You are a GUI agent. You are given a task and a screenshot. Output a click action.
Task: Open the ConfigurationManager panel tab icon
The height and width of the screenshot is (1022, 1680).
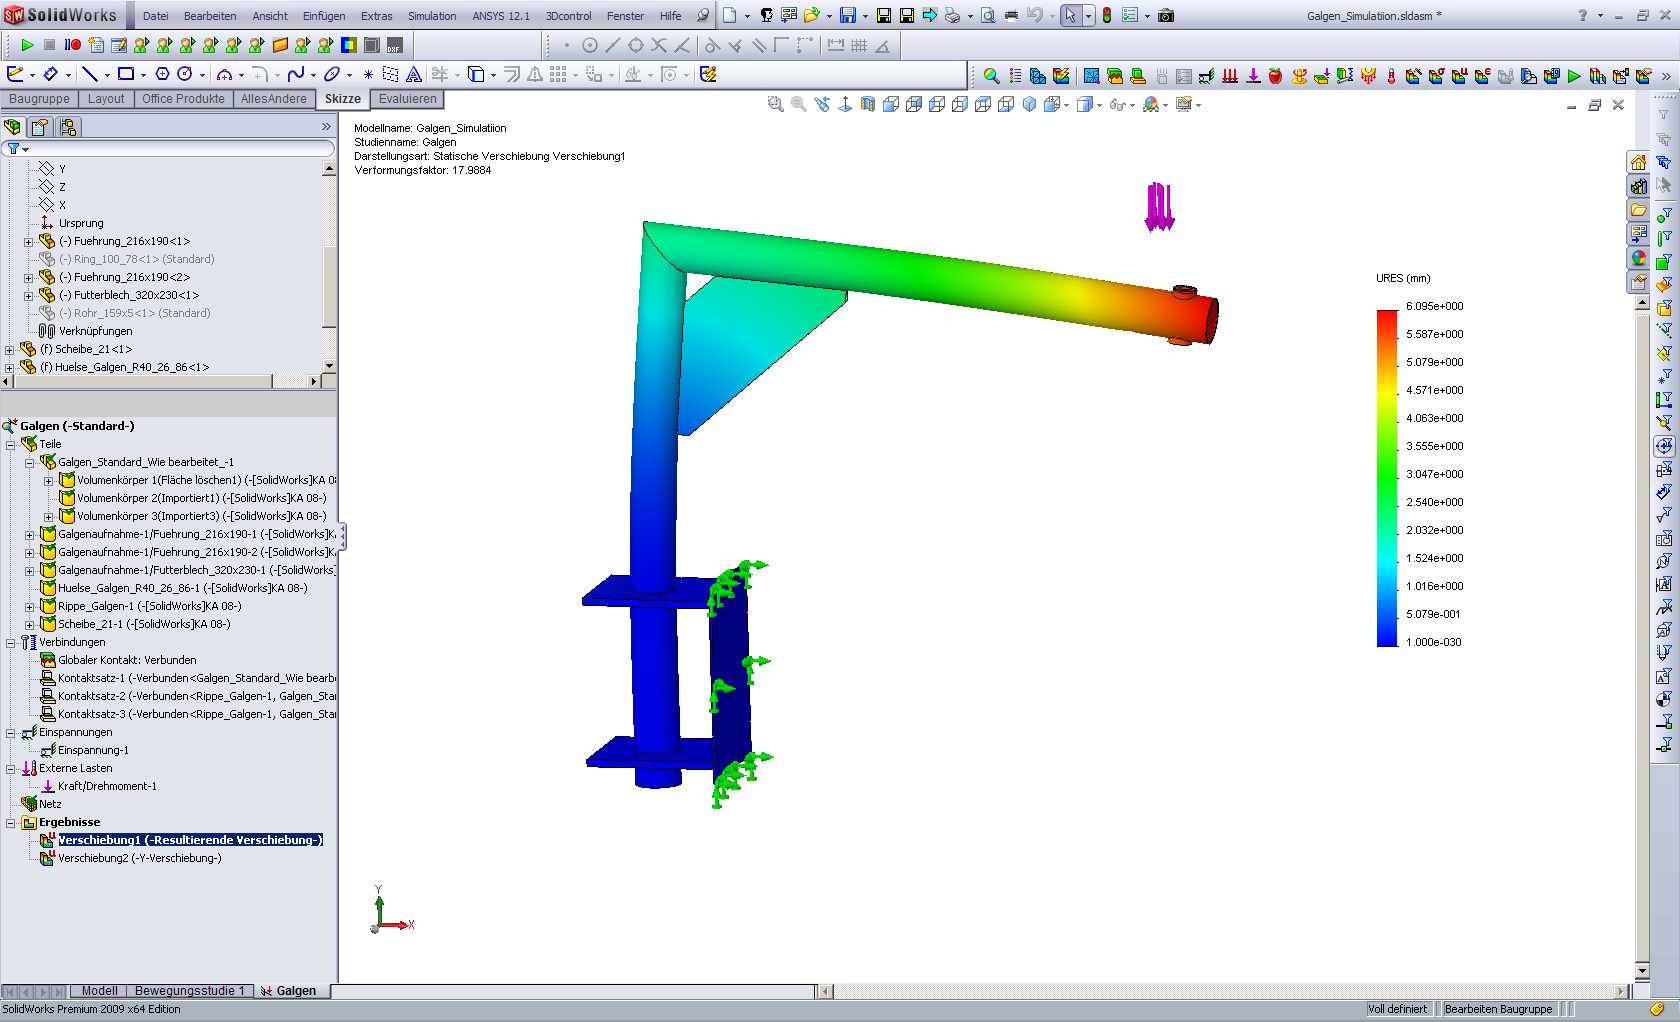click(67, 127)
